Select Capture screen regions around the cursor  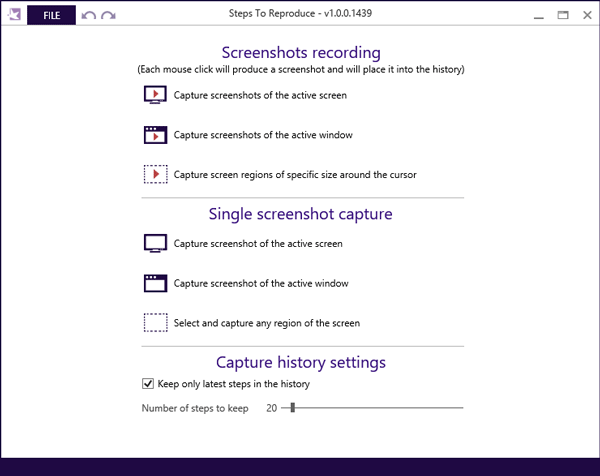[295, 174]
